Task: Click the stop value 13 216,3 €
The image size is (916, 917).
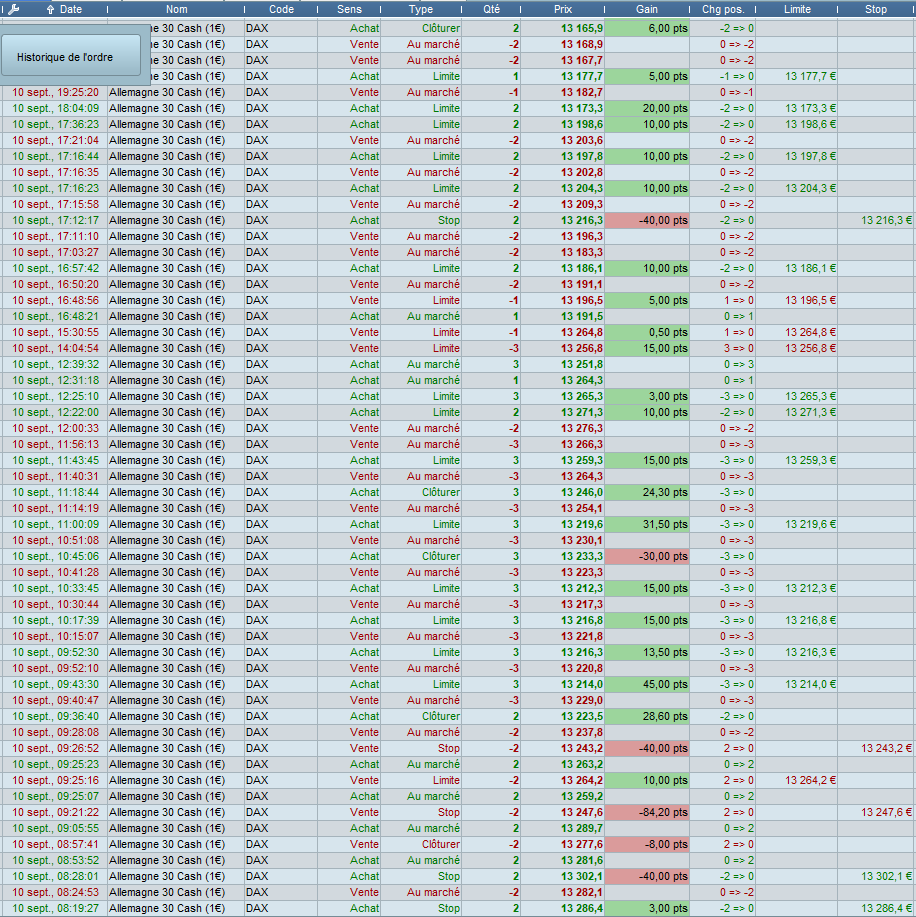Action: tap(886, 220)
